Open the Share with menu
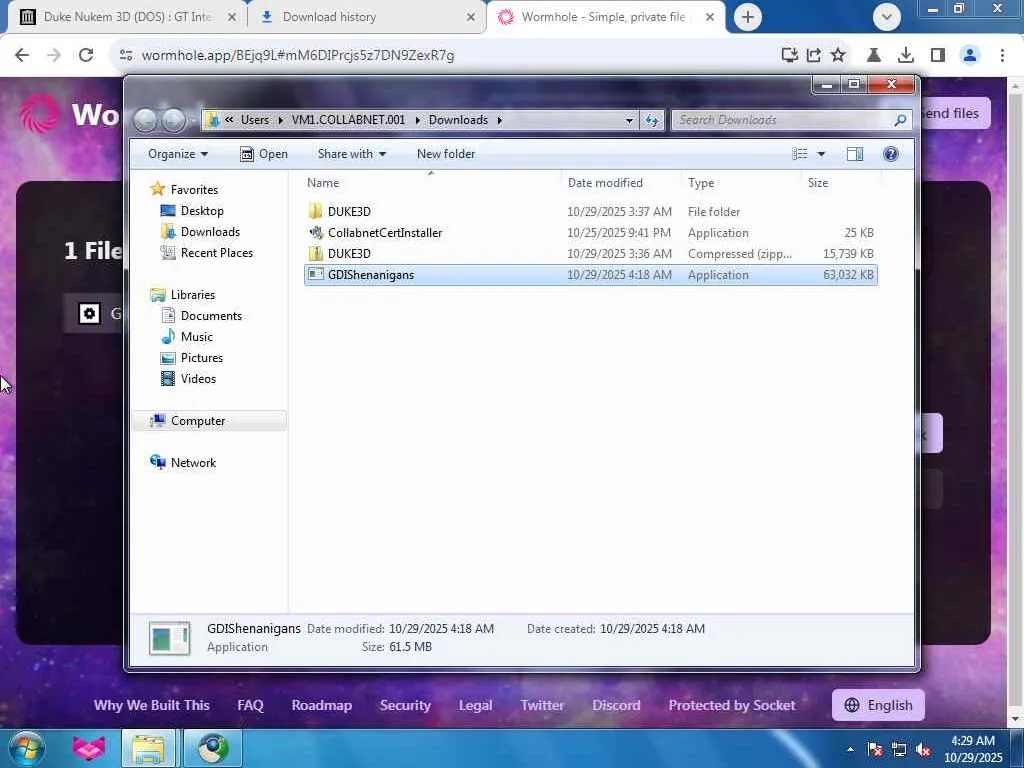The height and width of the screenshot is (768, 1024). point(351,154)
